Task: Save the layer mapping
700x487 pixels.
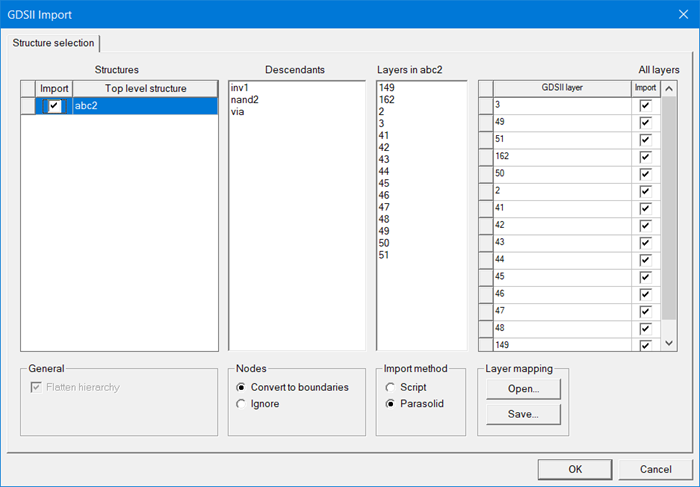Action: 523,414
